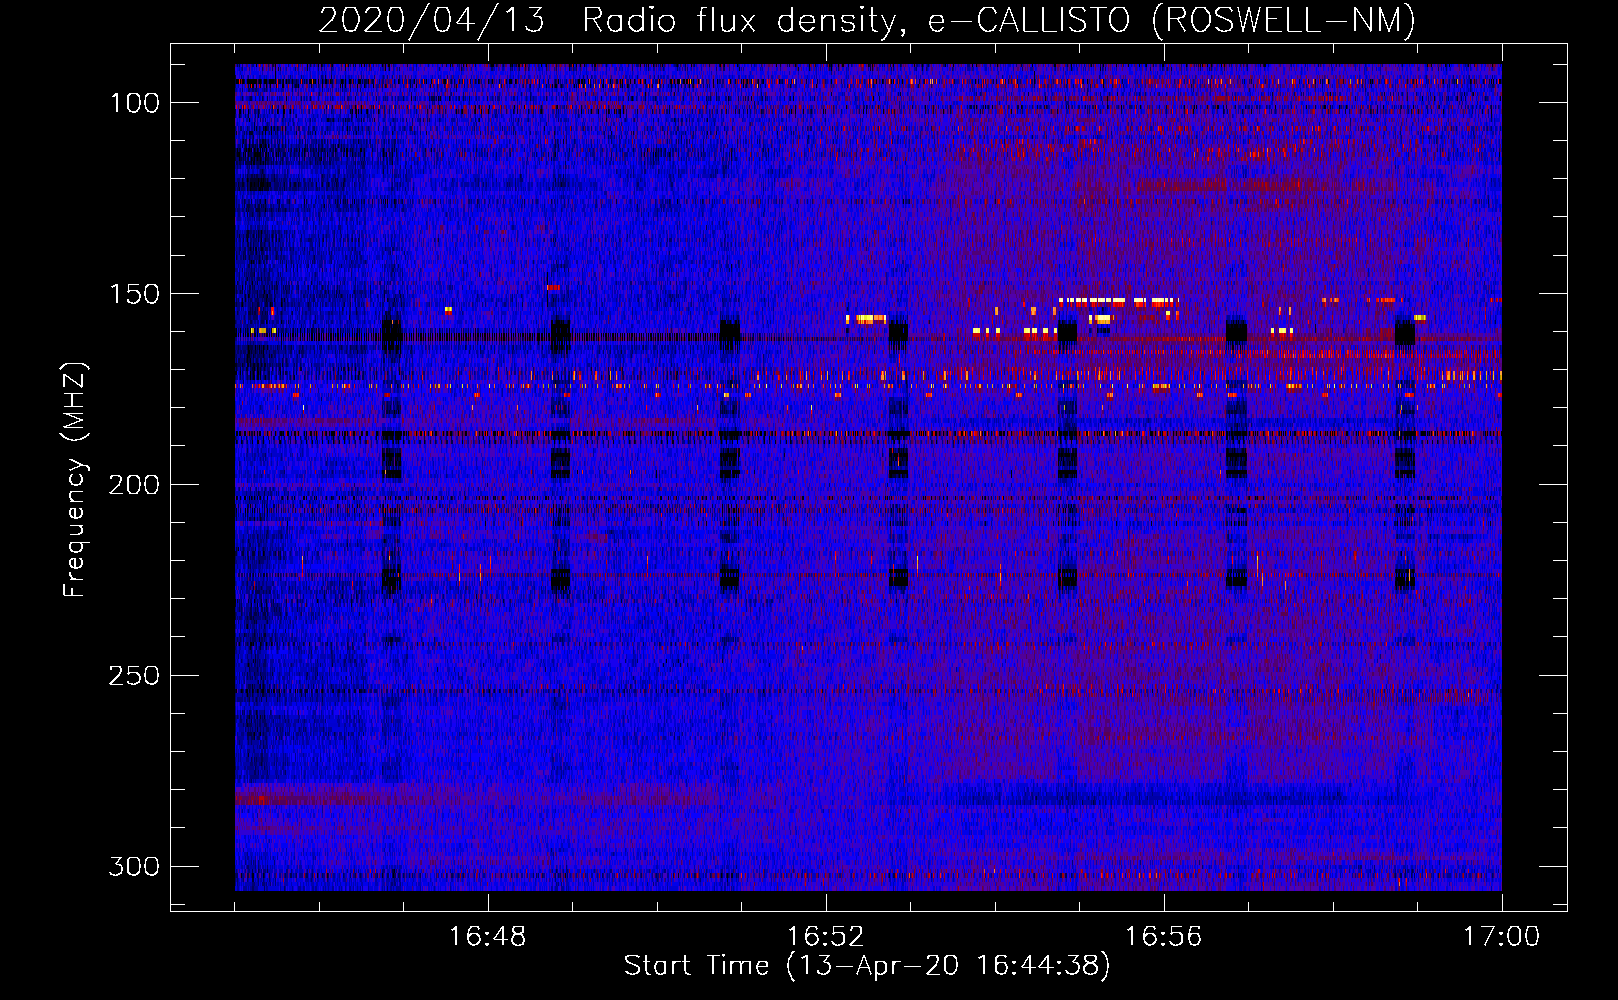Click the 17:00 time axis label

1501,937
